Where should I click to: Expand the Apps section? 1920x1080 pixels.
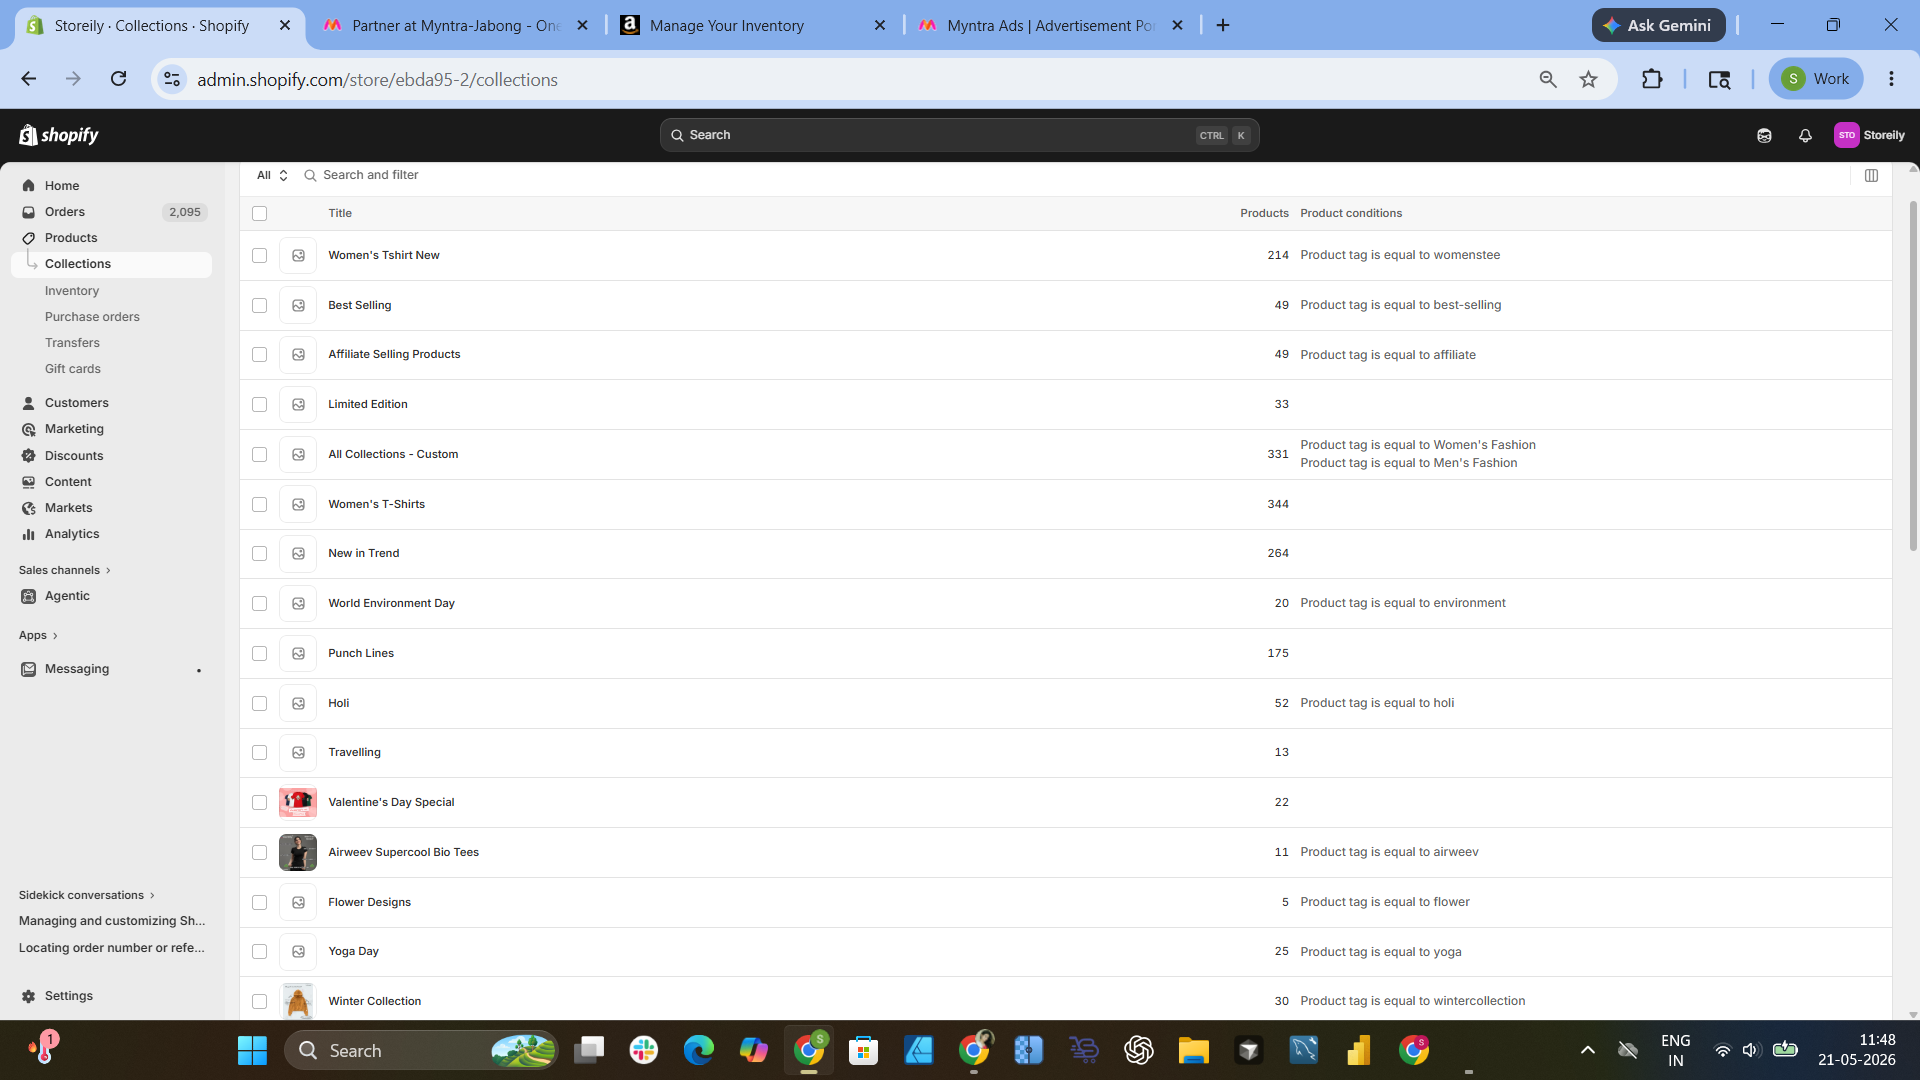[38, 635]
